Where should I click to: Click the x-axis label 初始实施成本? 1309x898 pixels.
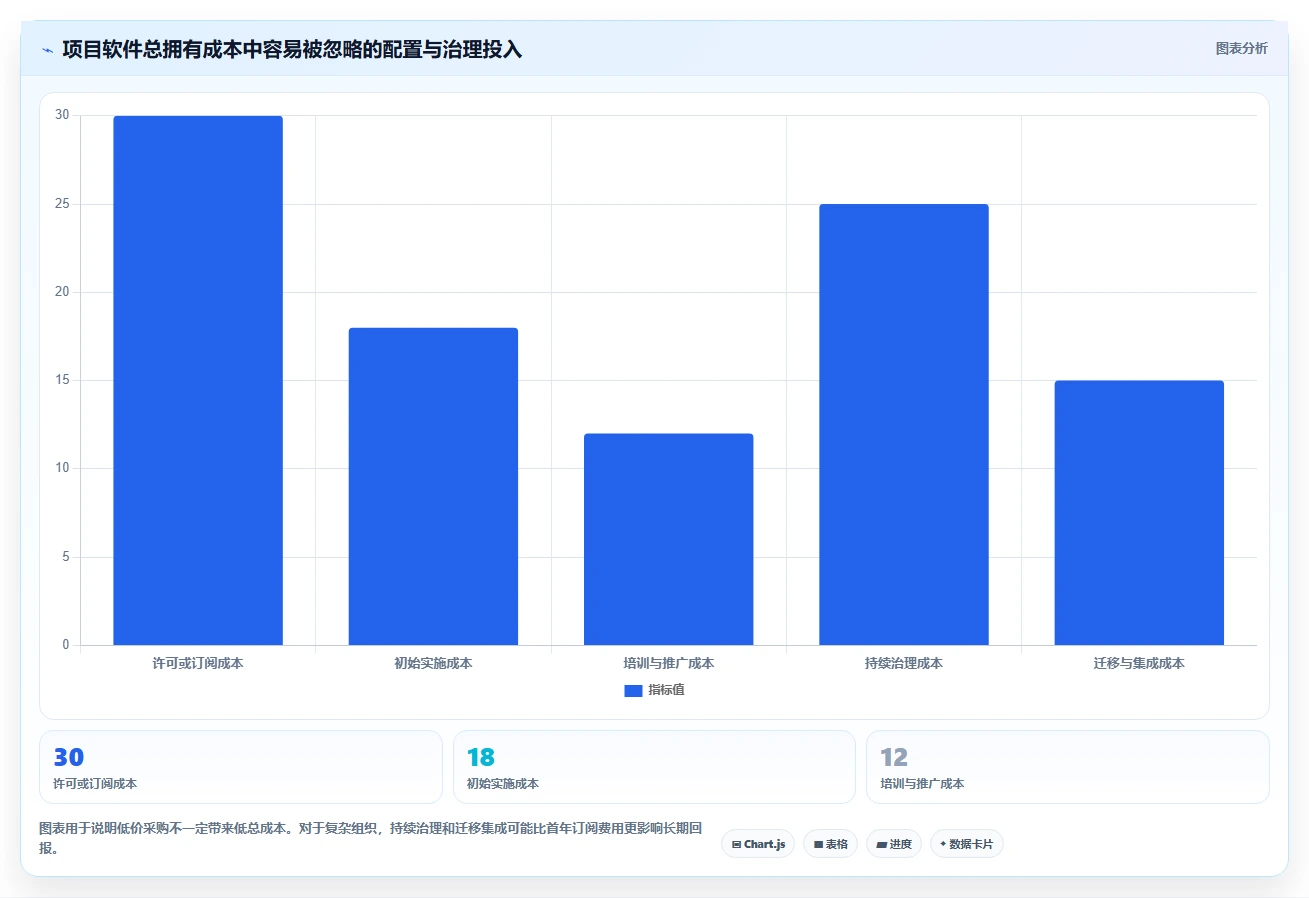pos(433,663)
